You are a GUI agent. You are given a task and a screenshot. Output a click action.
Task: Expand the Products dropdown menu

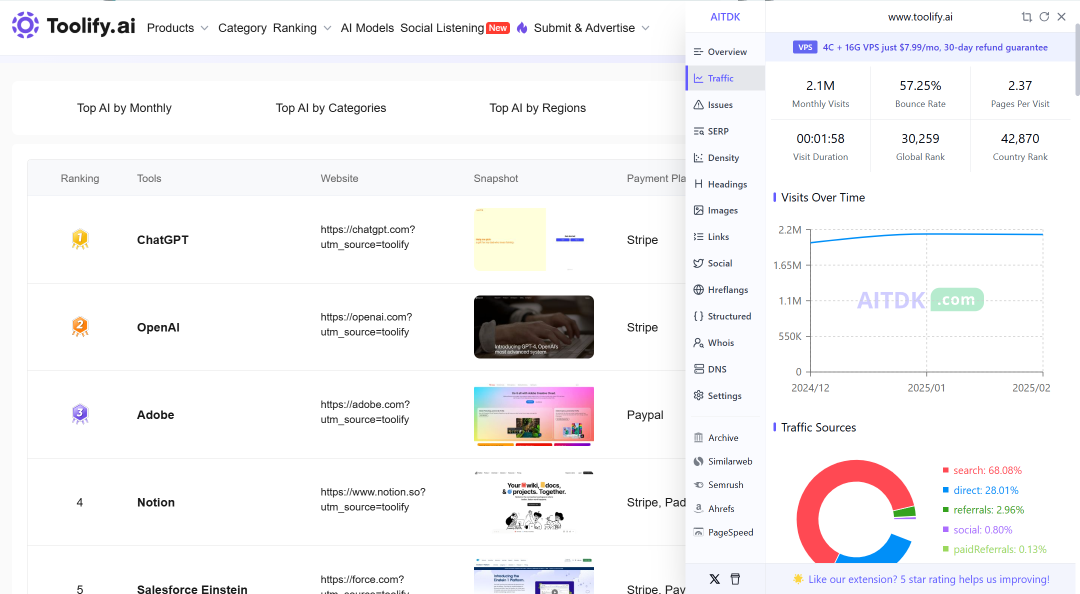click(x=178, y=28)
